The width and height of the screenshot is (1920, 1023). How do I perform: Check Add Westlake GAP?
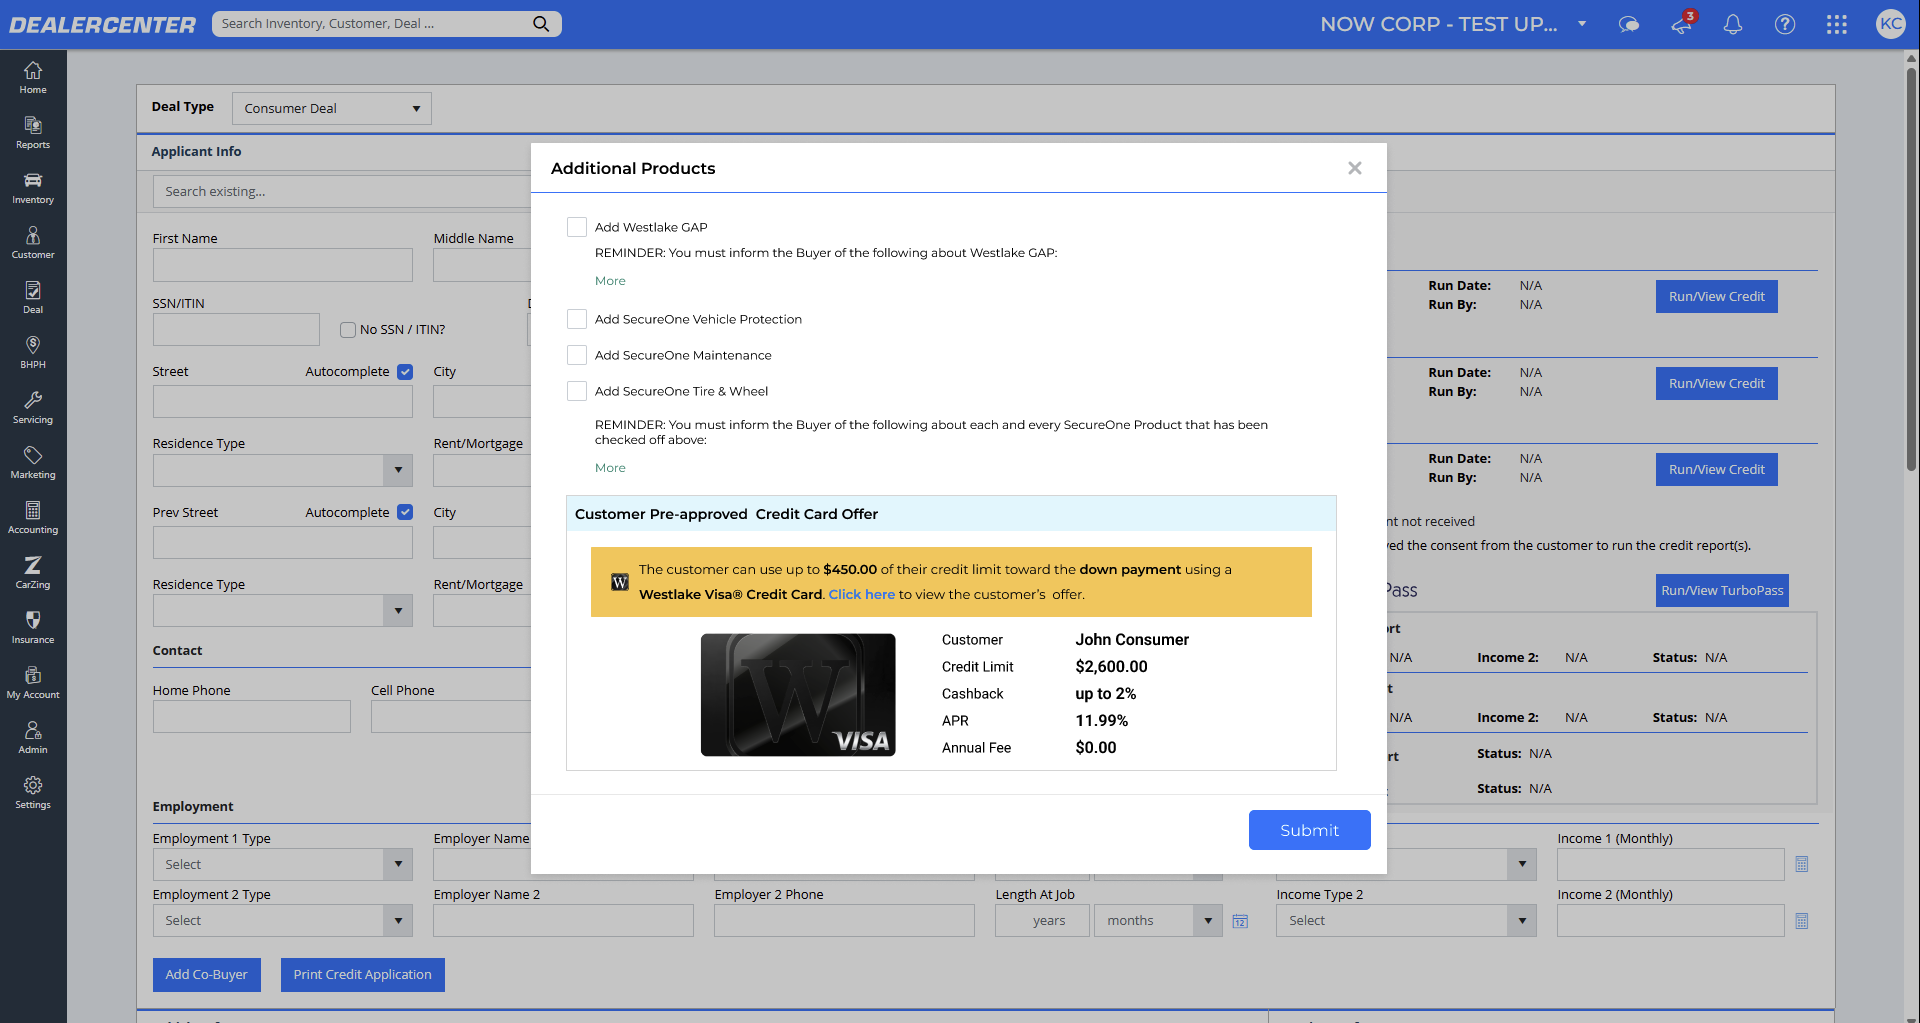(x=577, y=227)
